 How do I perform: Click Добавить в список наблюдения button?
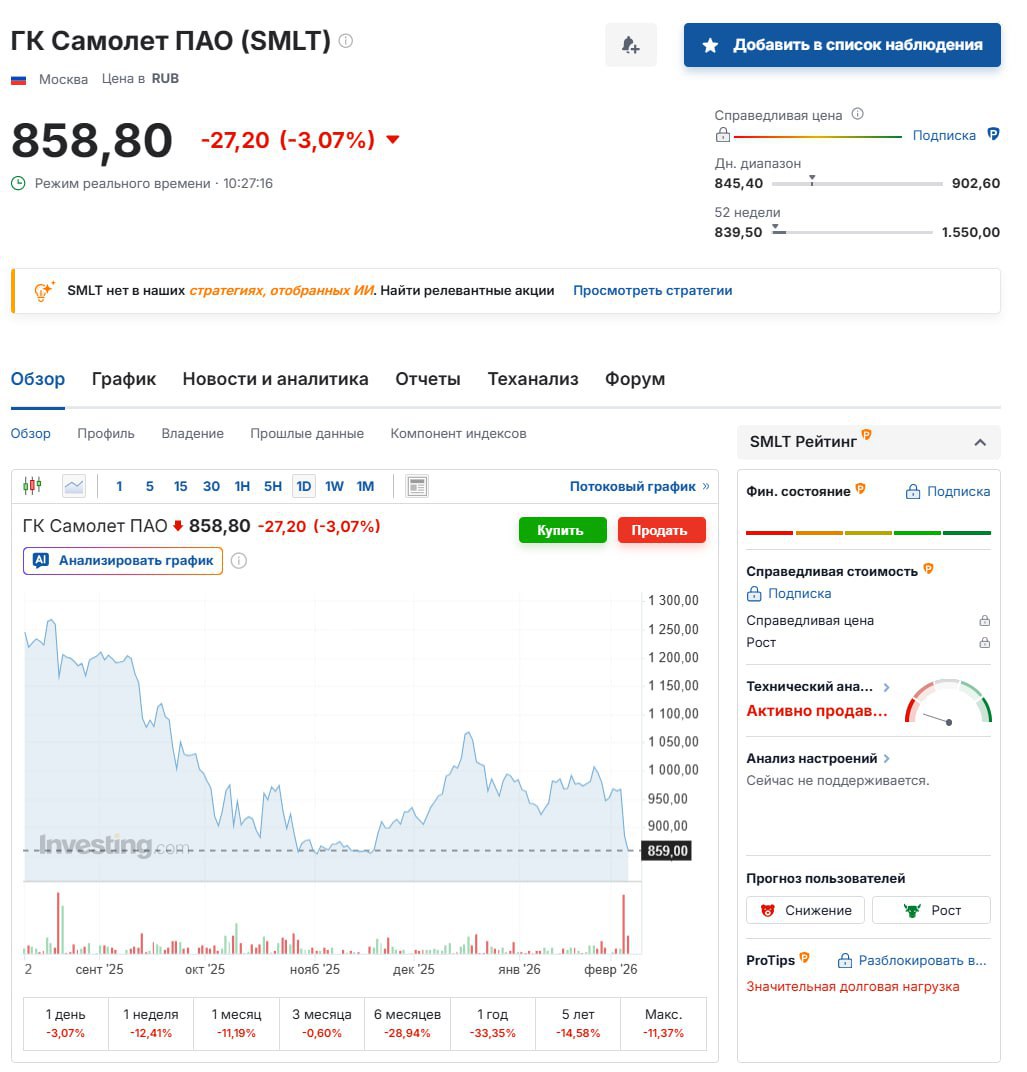[842, 45]
